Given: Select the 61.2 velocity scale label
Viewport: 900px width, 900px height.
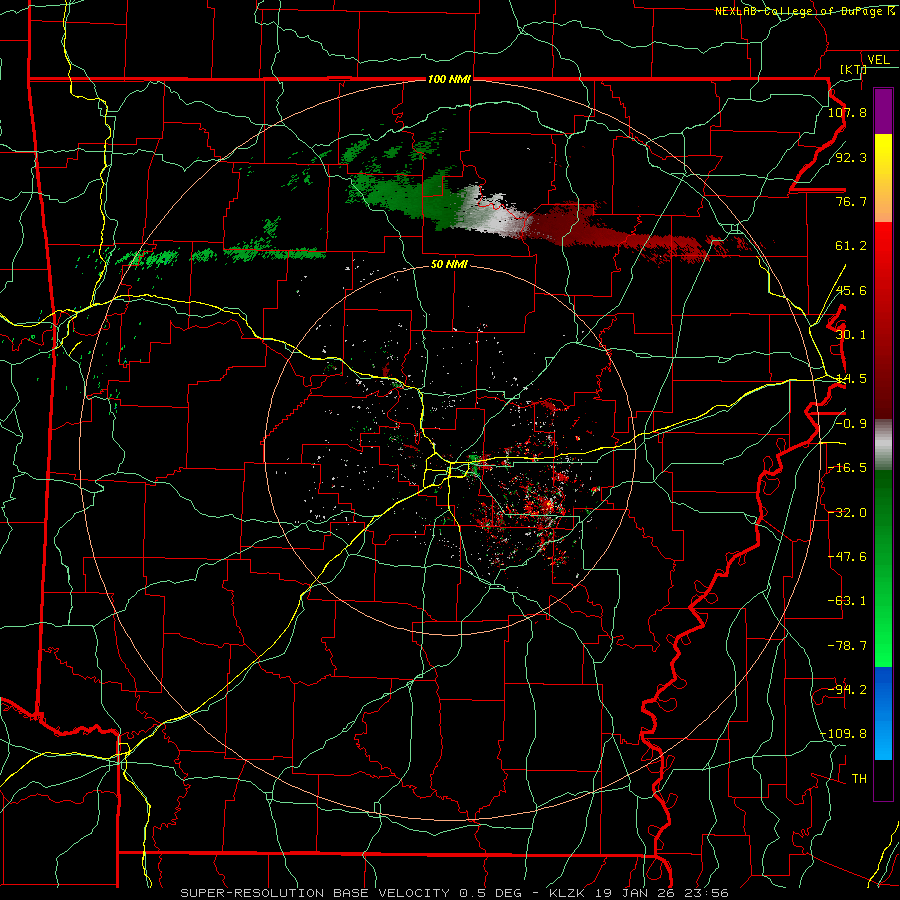Looking at the screenshot, I should click(x=851, y=246).
